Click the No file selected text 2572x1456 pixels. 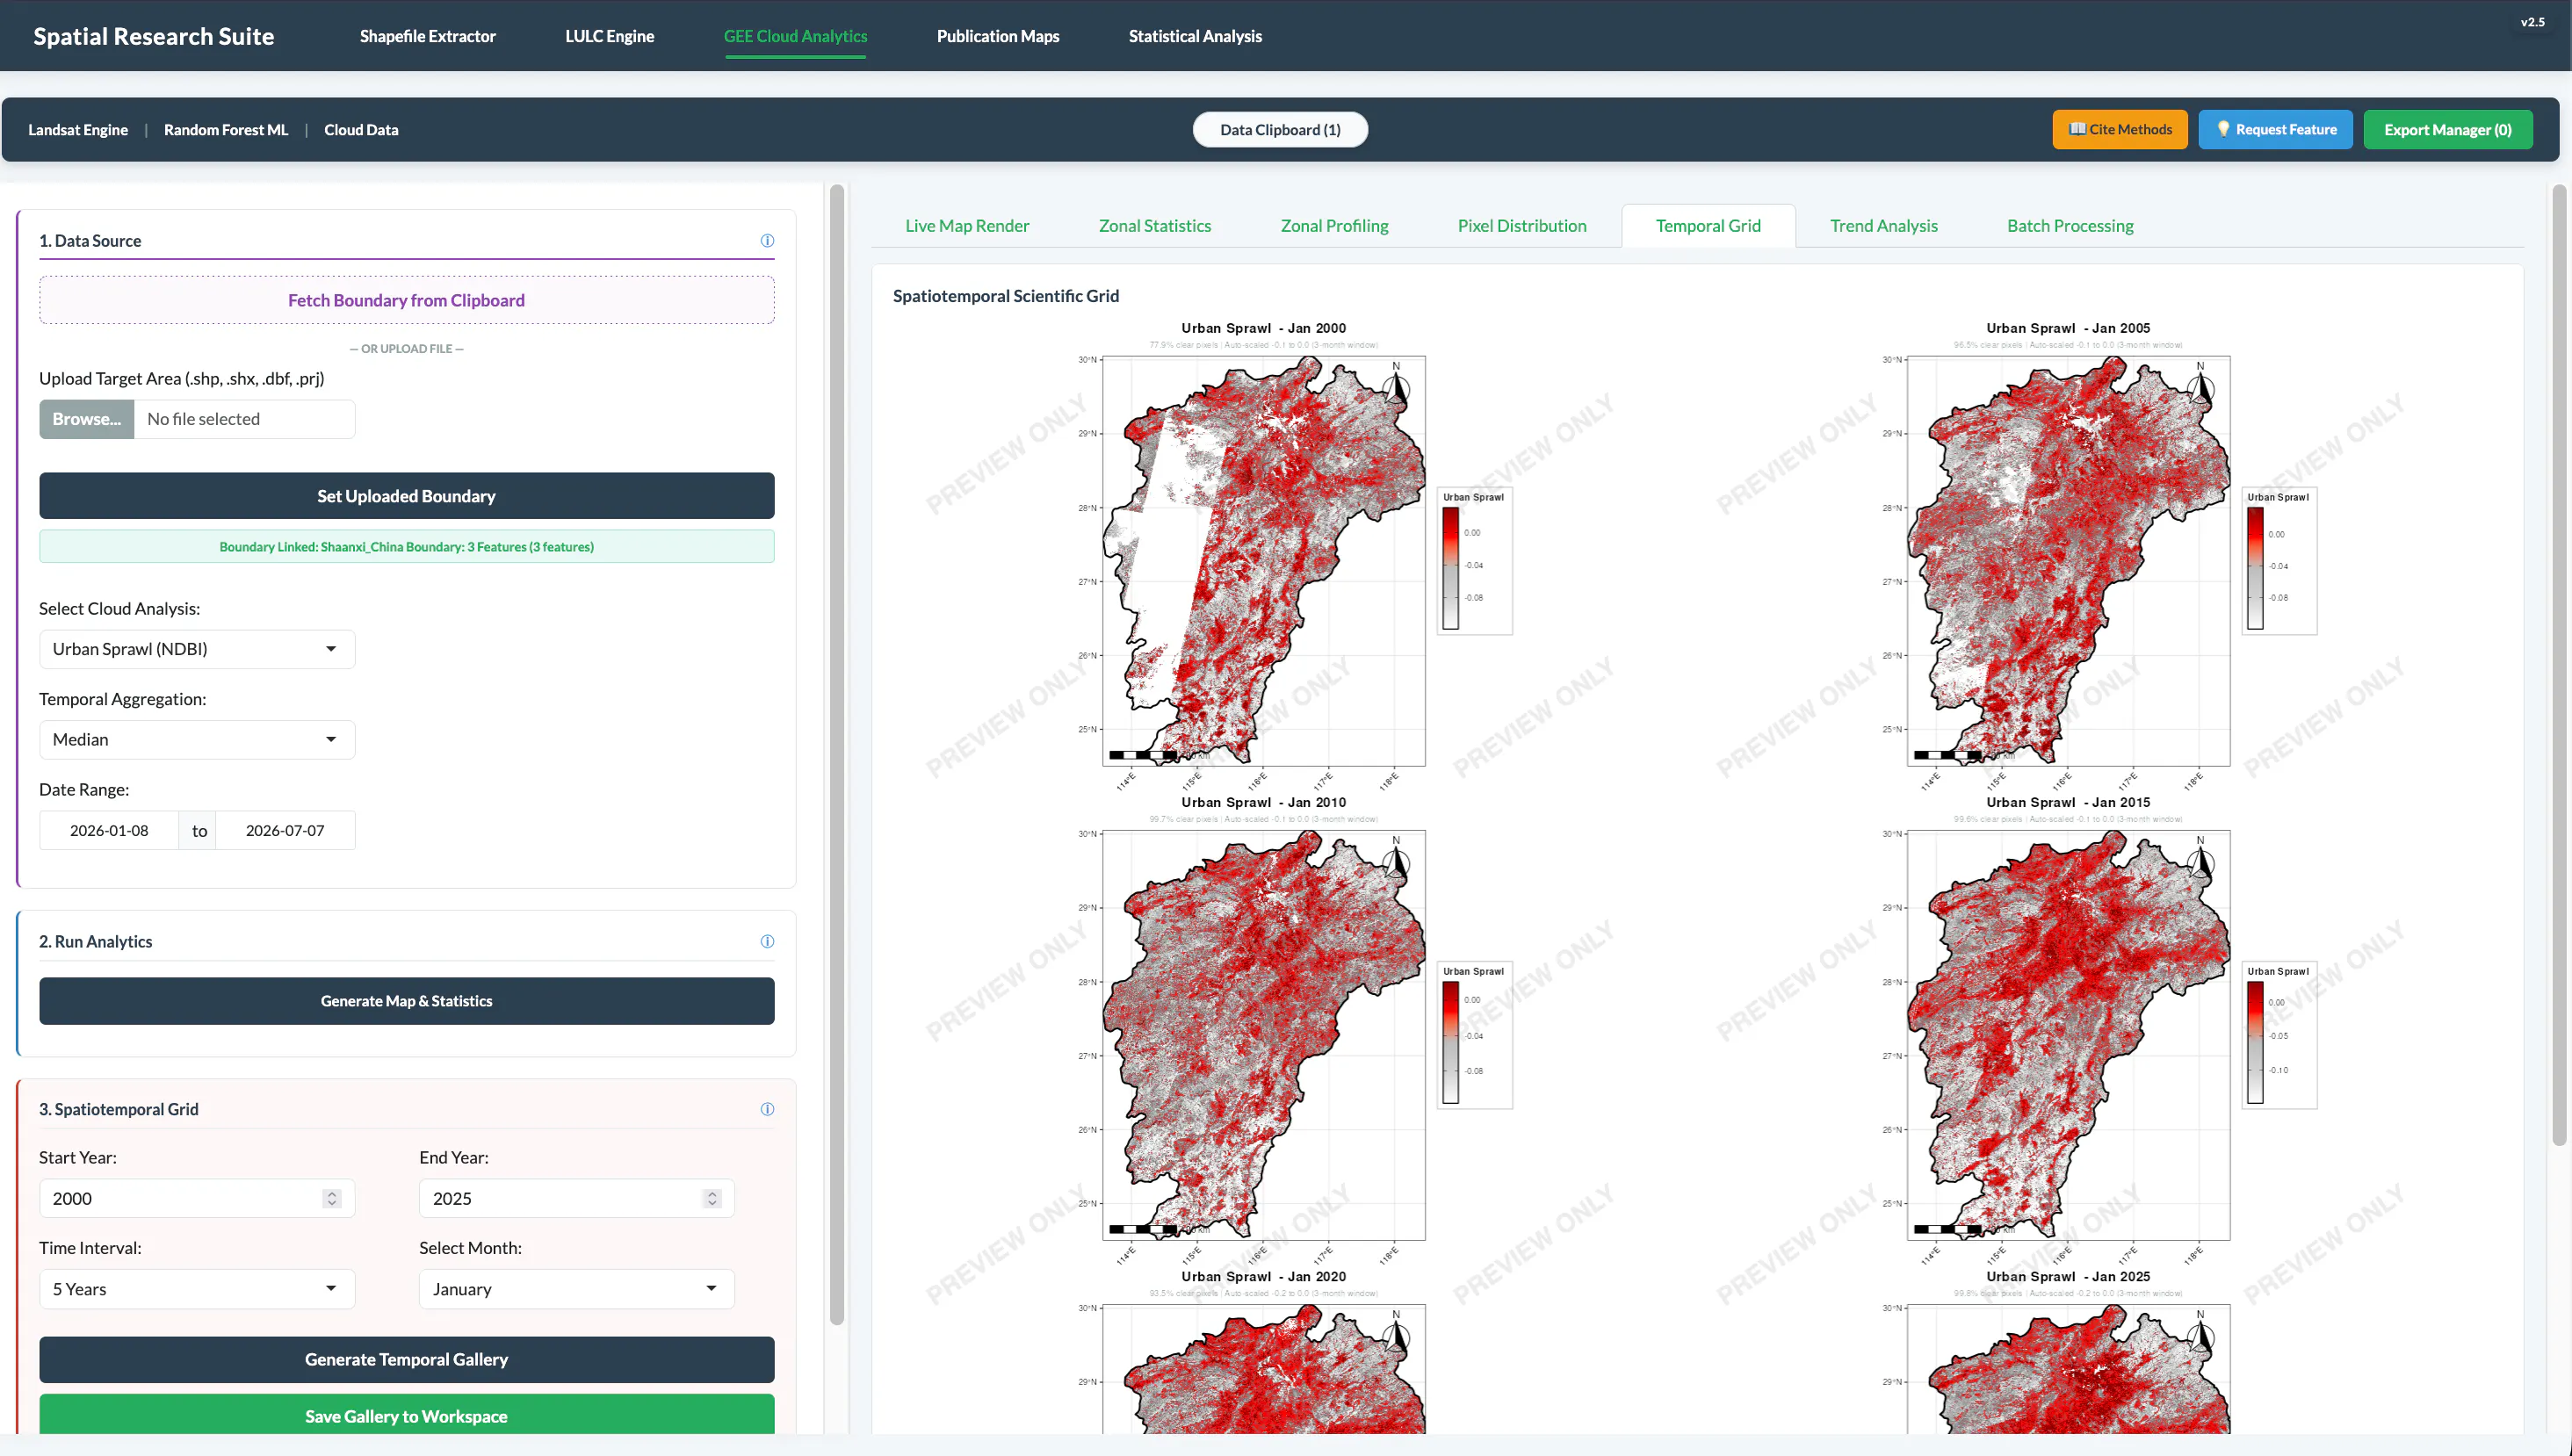pos(203,419)
